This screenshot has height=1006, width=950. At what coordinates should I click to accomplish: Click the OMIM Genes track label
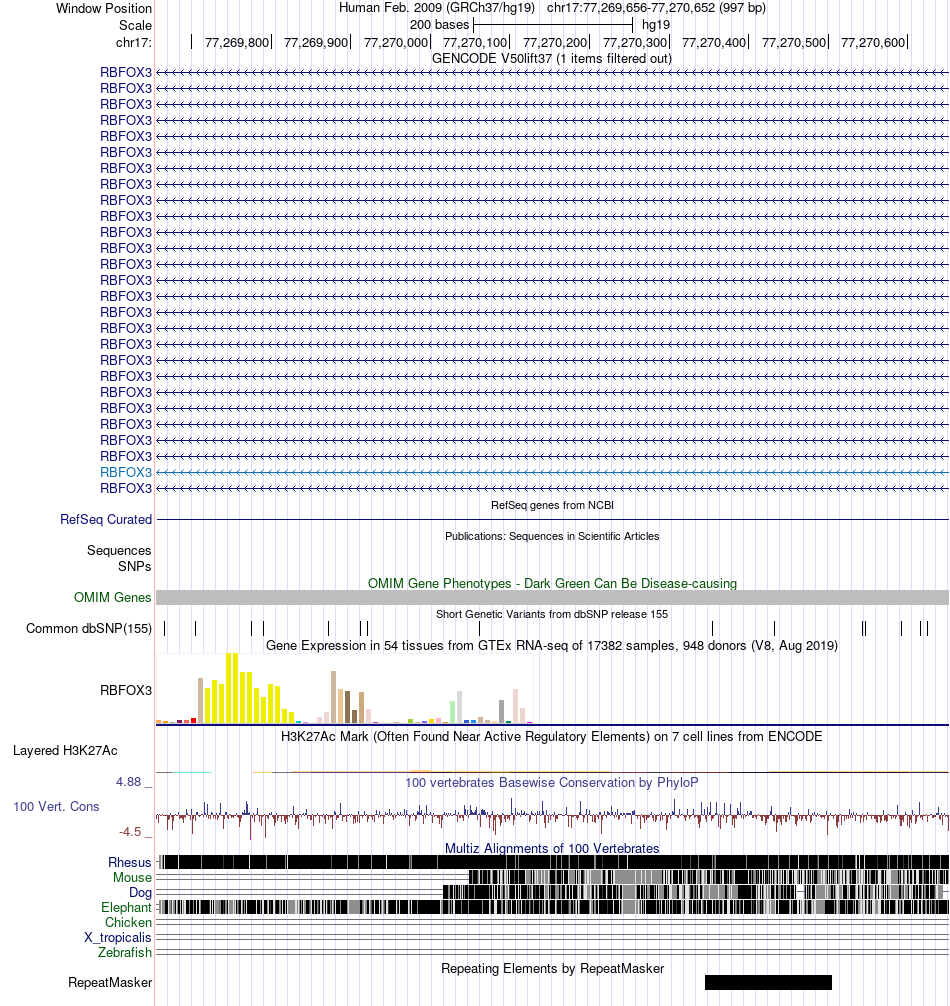click(112, 597)
